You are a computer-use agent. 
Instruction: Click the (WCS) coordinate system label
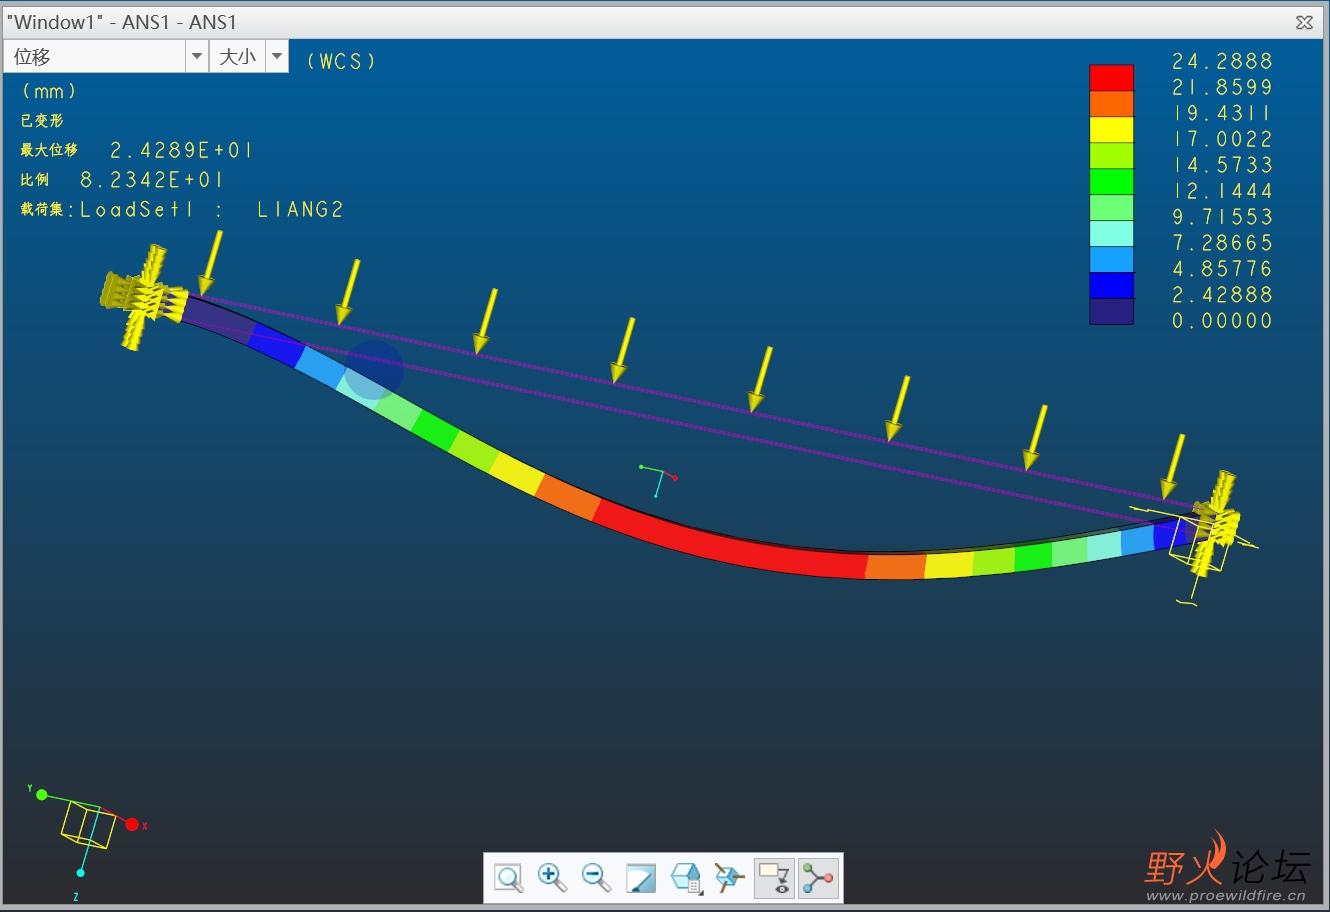tap(341, 61)
